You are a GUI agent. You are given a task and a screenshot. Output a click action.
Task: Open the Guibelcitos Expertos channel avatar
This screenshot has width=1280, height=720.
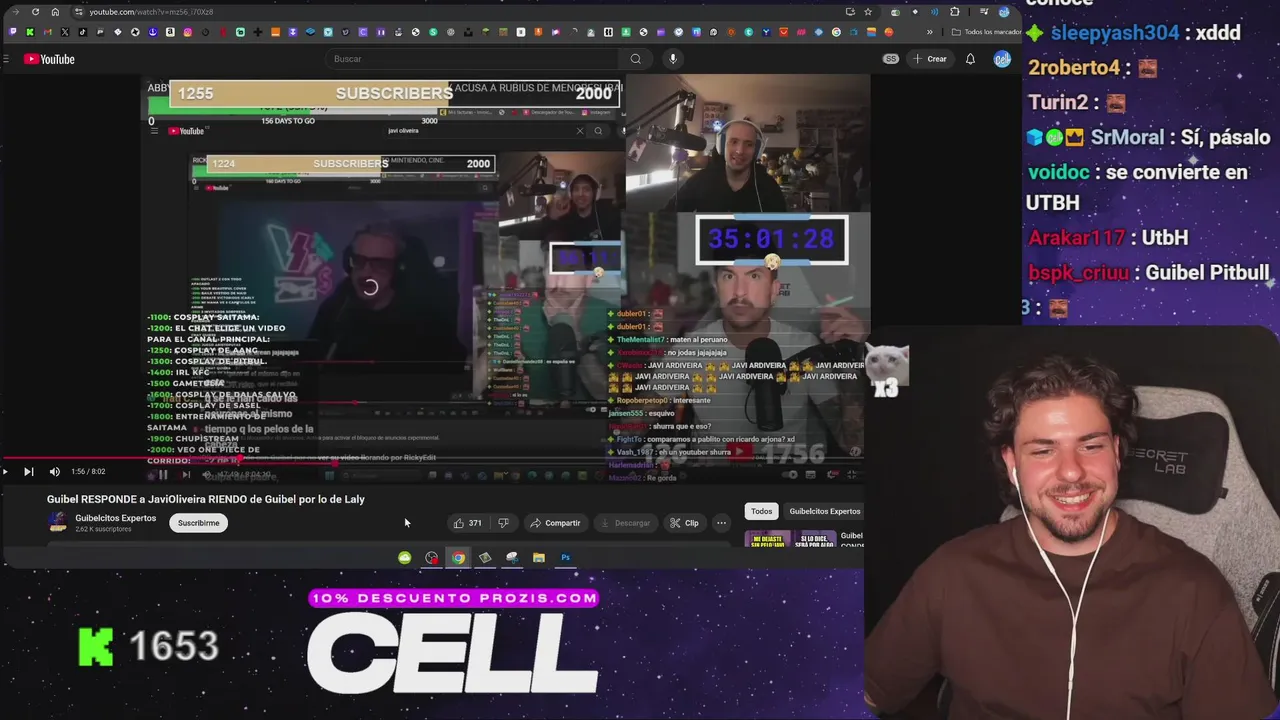click(x=57, y=522)
